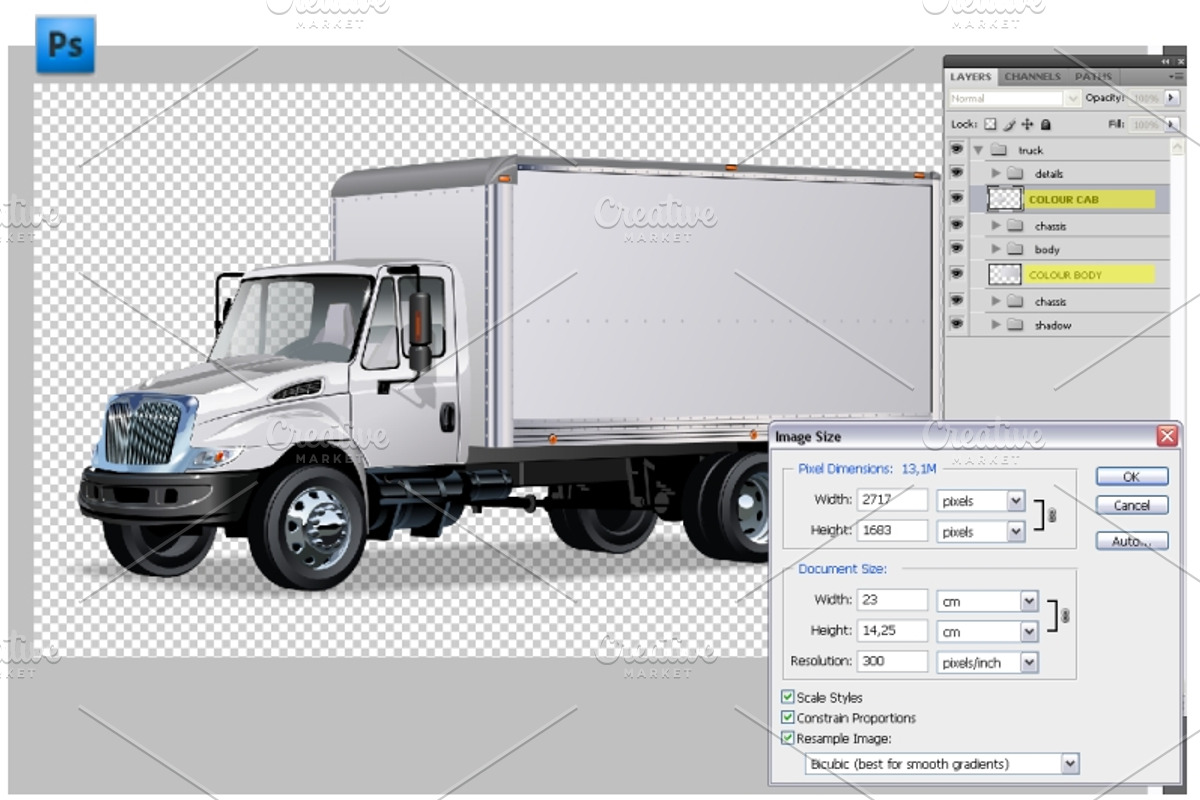Screen dimensions: 1200x800
Task: Click the Resolution input field
Action: (892, 661)
